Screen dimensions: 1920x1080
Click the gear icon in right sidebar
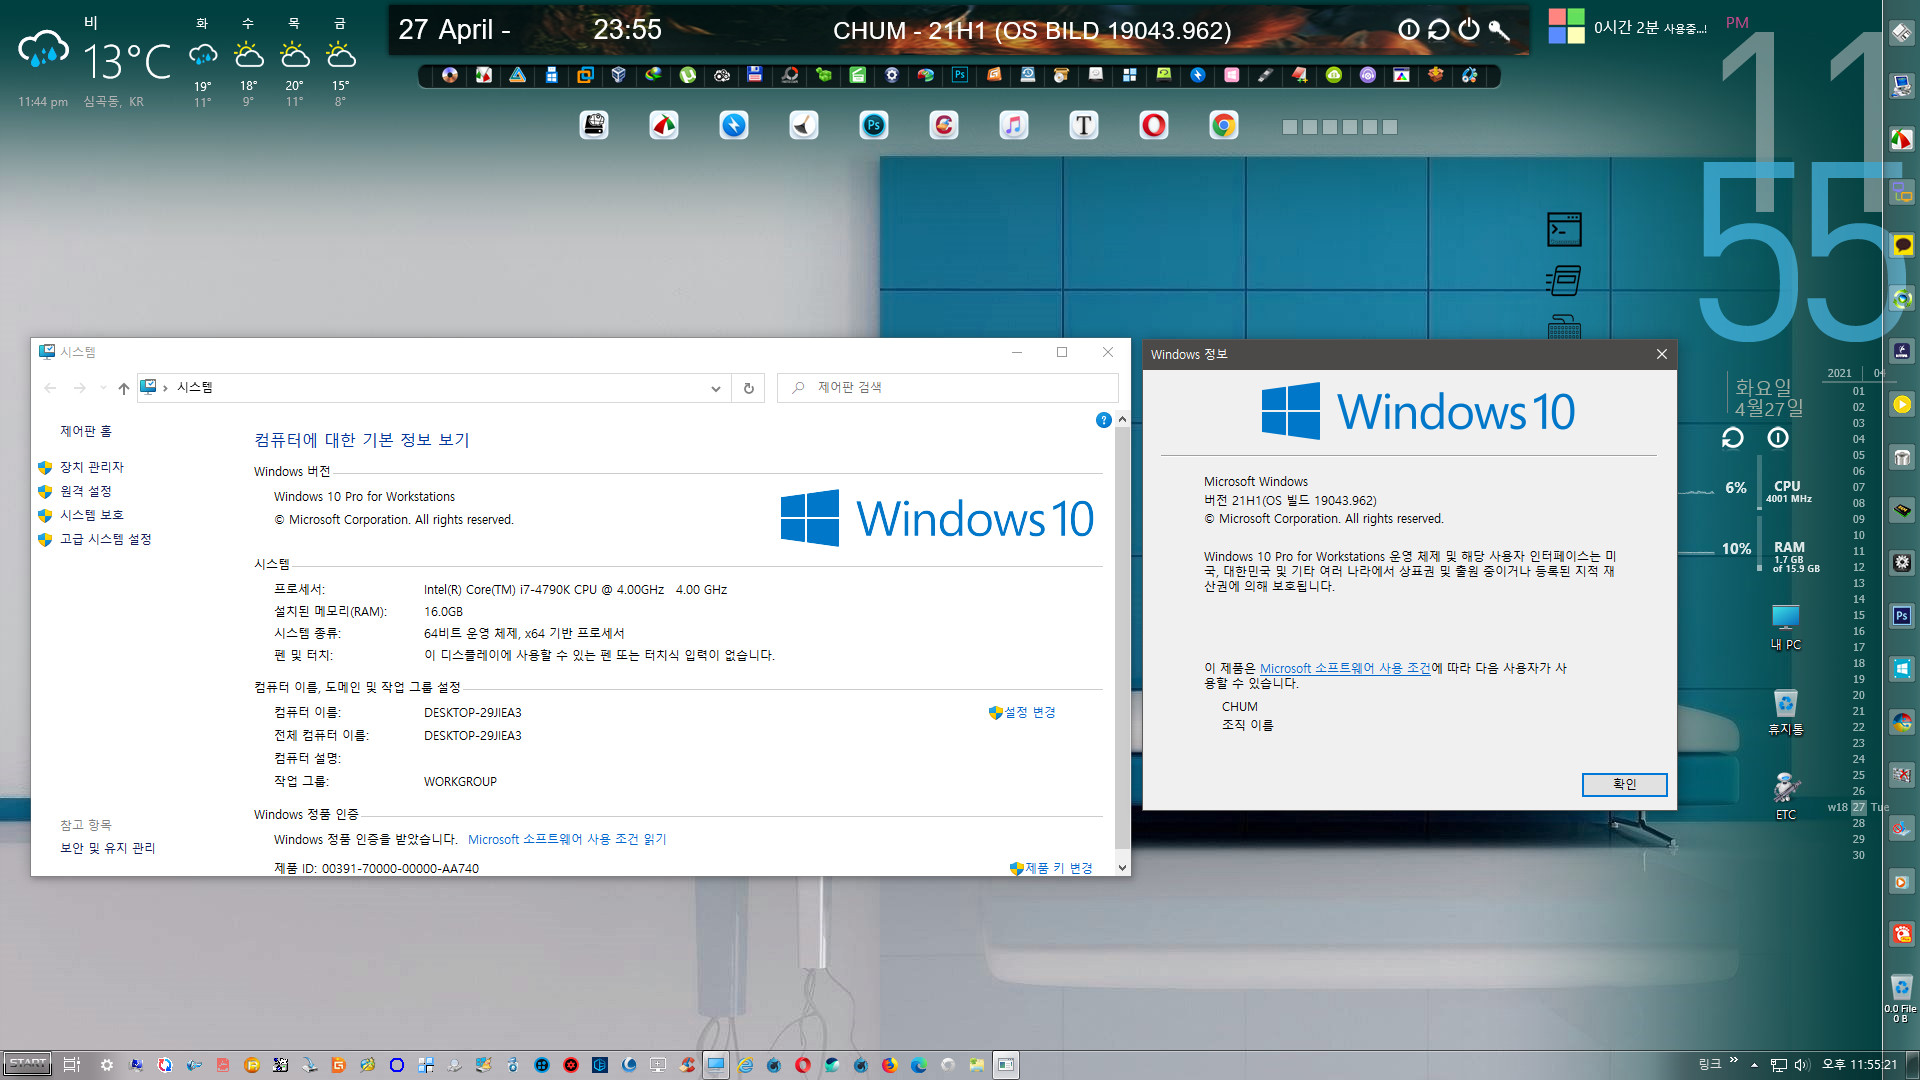(1902, 563)
